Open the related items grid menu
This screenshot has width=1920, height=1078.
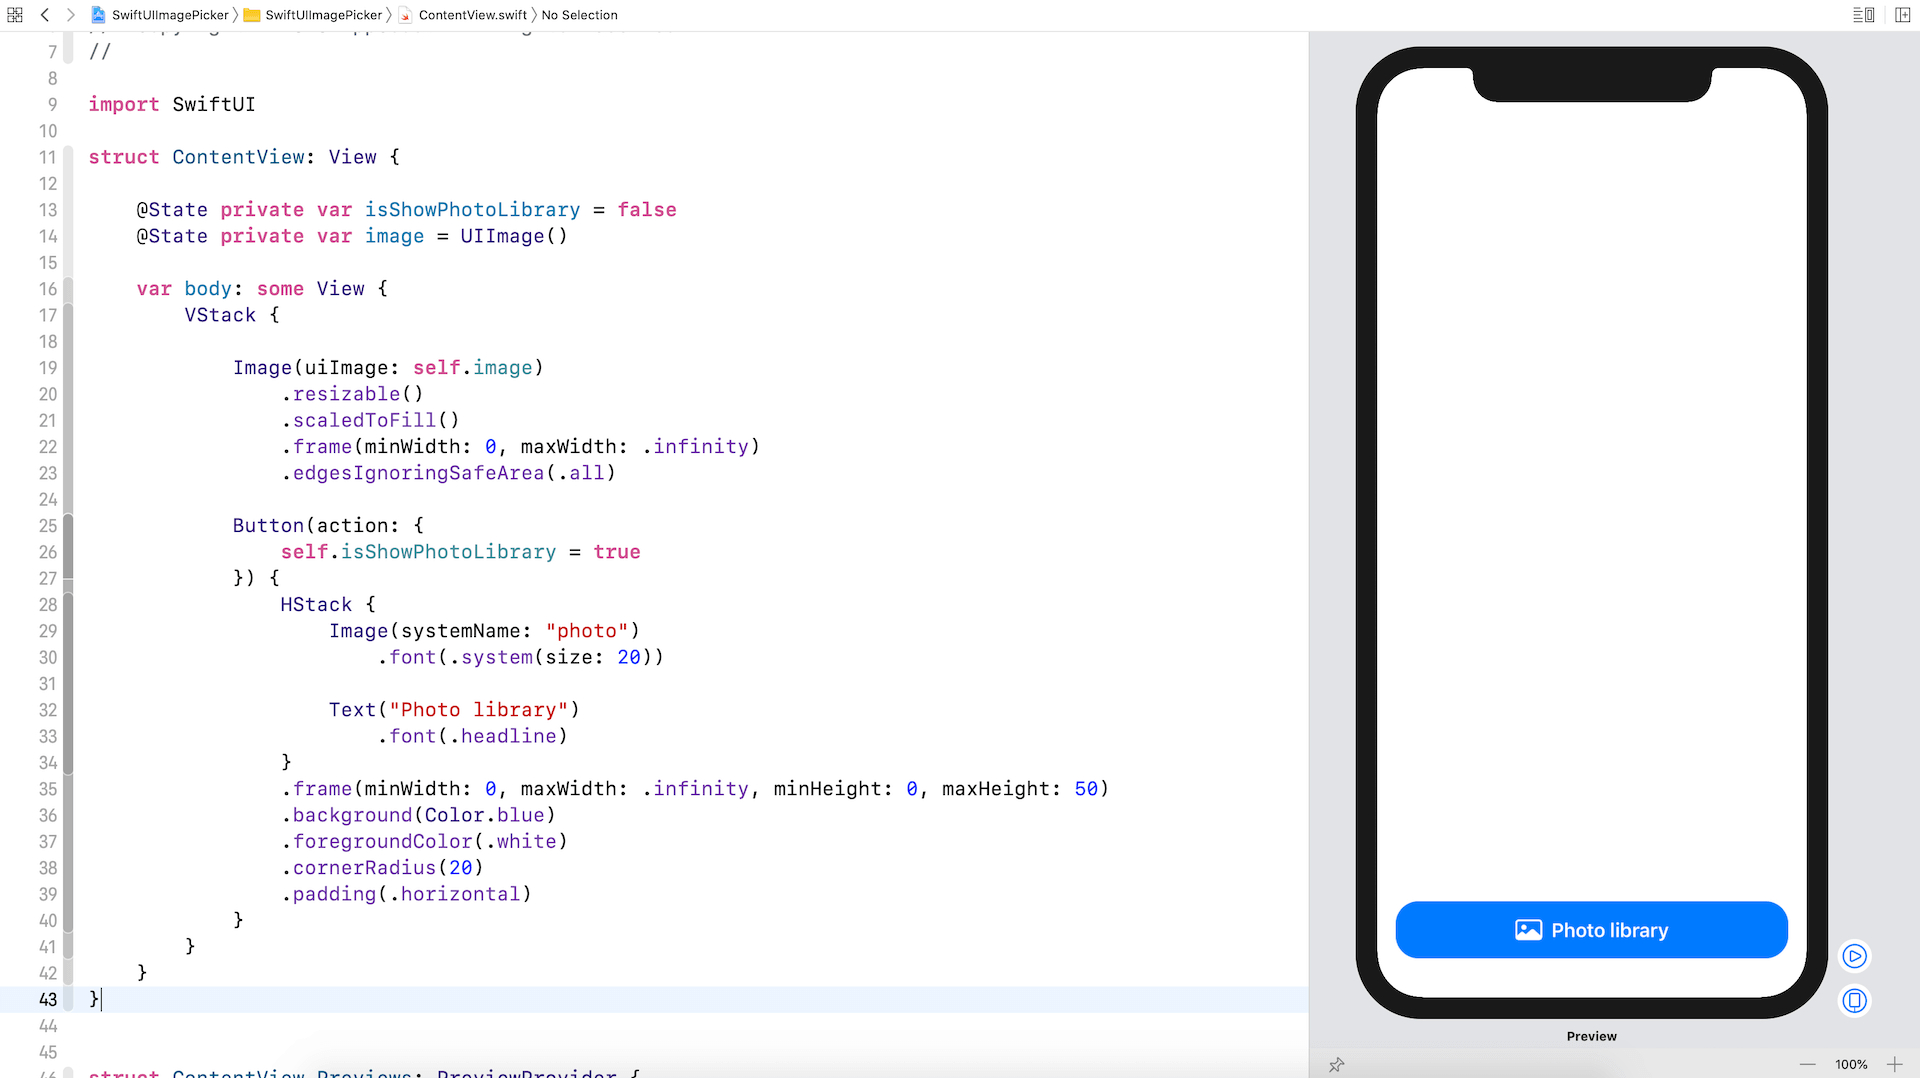(x=15, y=15)
